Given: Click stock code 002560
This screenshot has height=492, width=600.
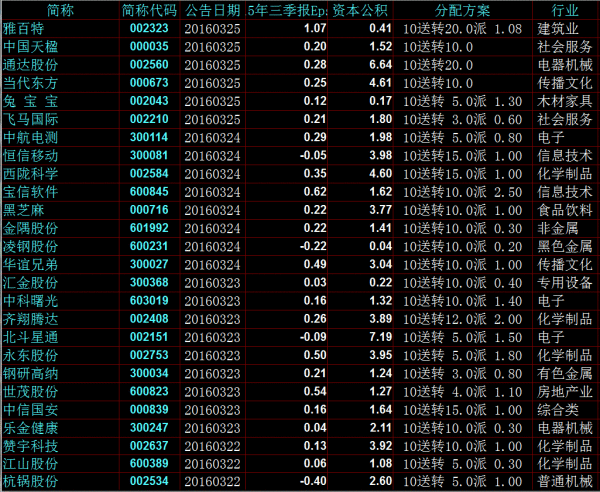Looking at the screenshot, I should (x=149, y=65).
